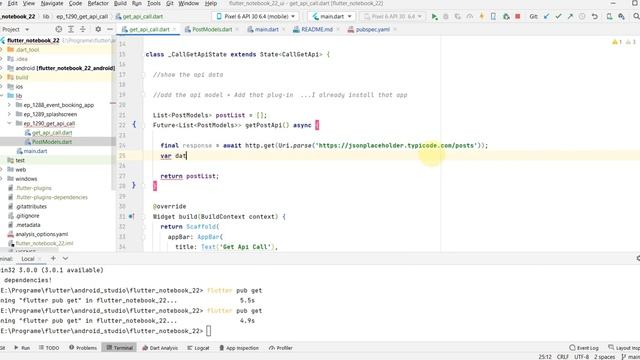Click Git update project blue arrow
The width and height of the screenshot is (640, 360).
click(x=547, y=17)
